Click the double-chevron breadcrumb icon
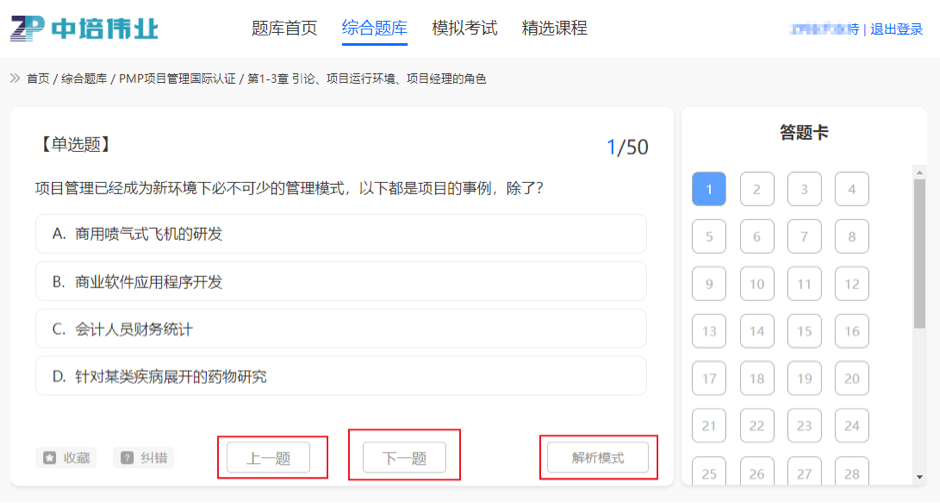This screenshot has width=940, height=503. (15, 78)
